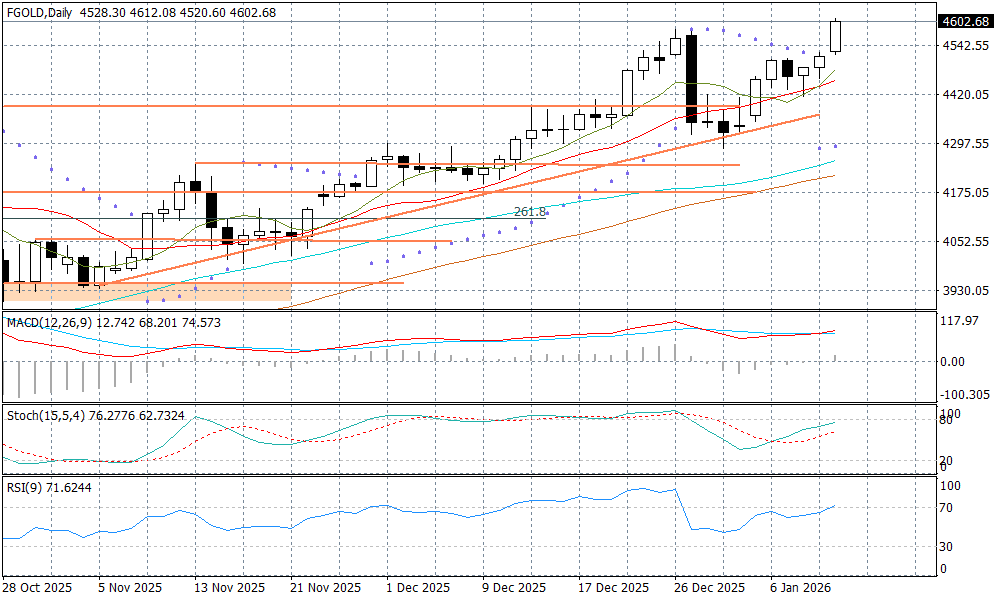Viewport: 1000px width, 600px height.
Task: Click the shaded orange rectangle zone
Action: 147,291
